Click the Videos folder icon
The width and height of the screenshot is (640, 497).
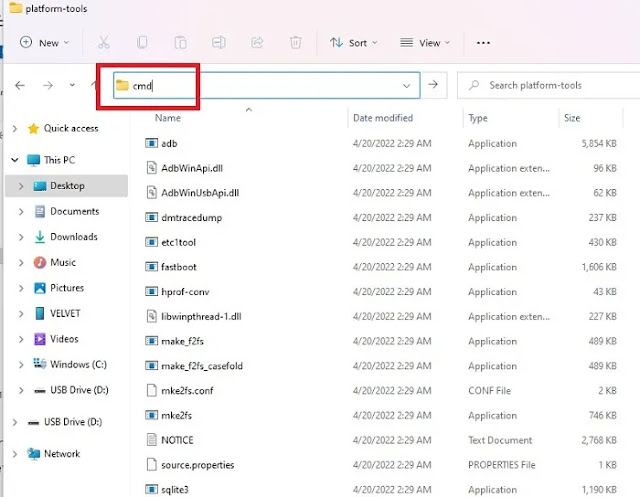coord(40,339)
